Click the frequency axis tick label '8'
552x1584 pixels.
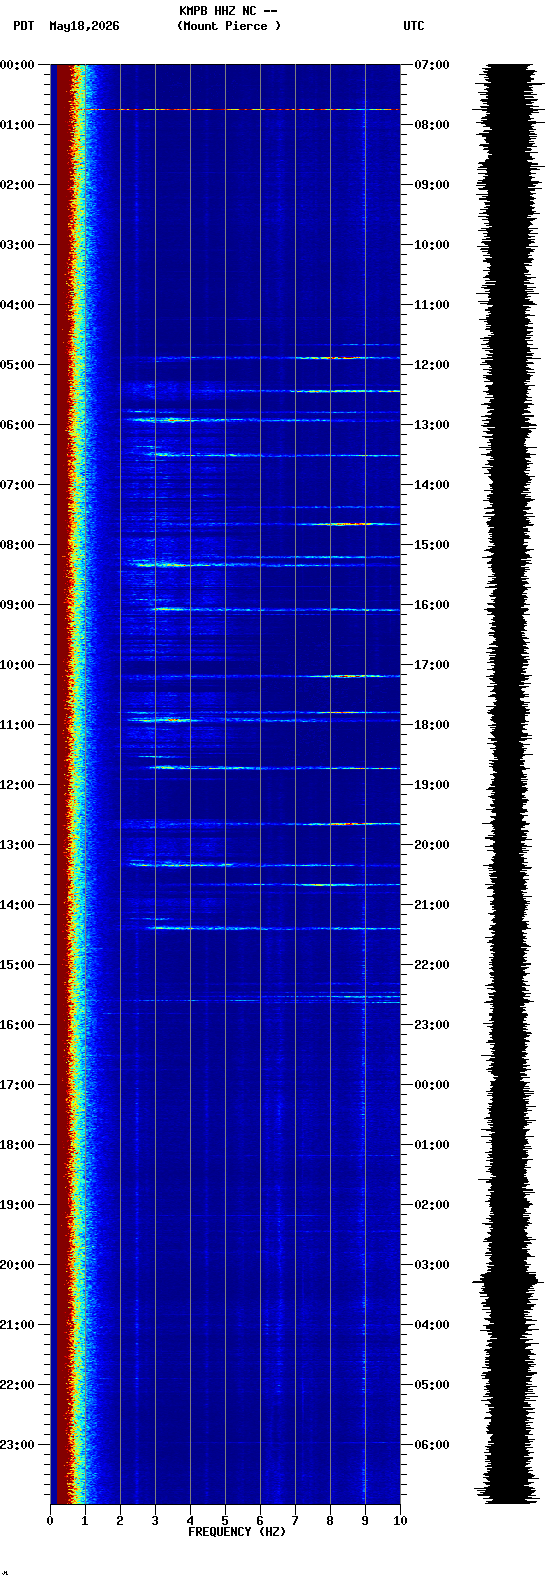(x=330, y=1521)
